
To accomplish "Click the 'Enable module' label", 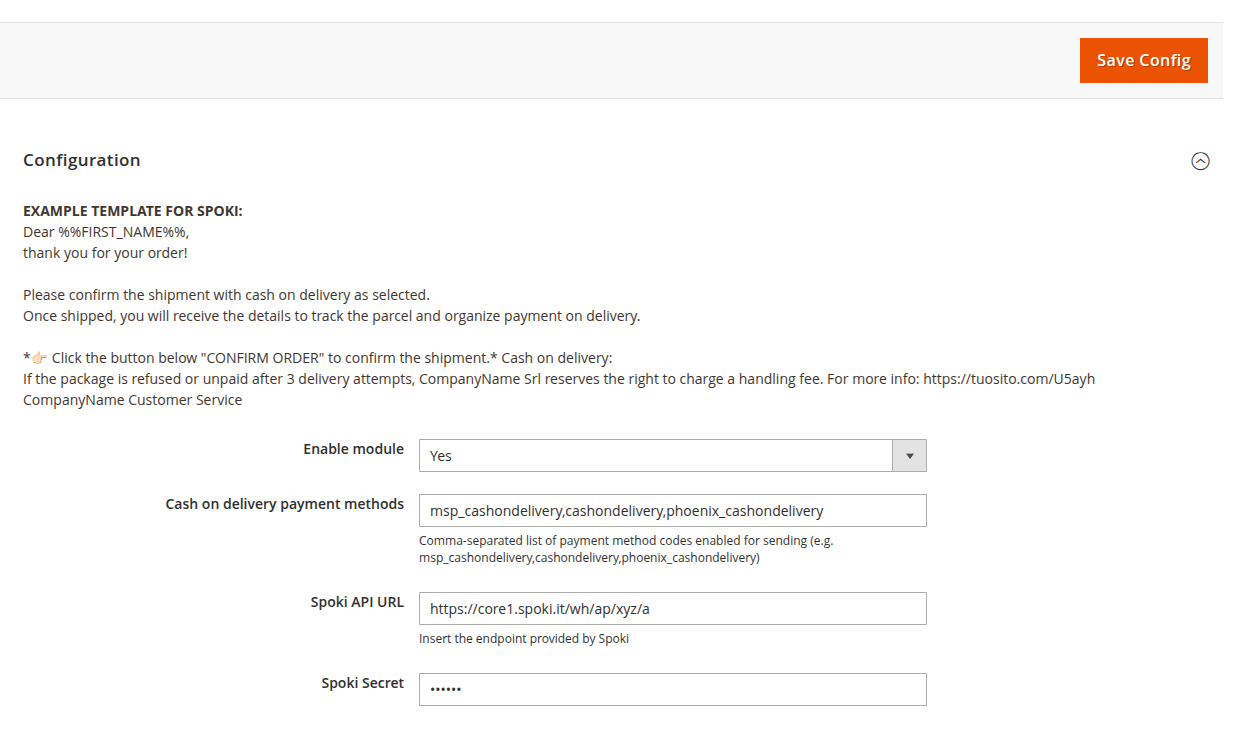I will tap(353, 449).
